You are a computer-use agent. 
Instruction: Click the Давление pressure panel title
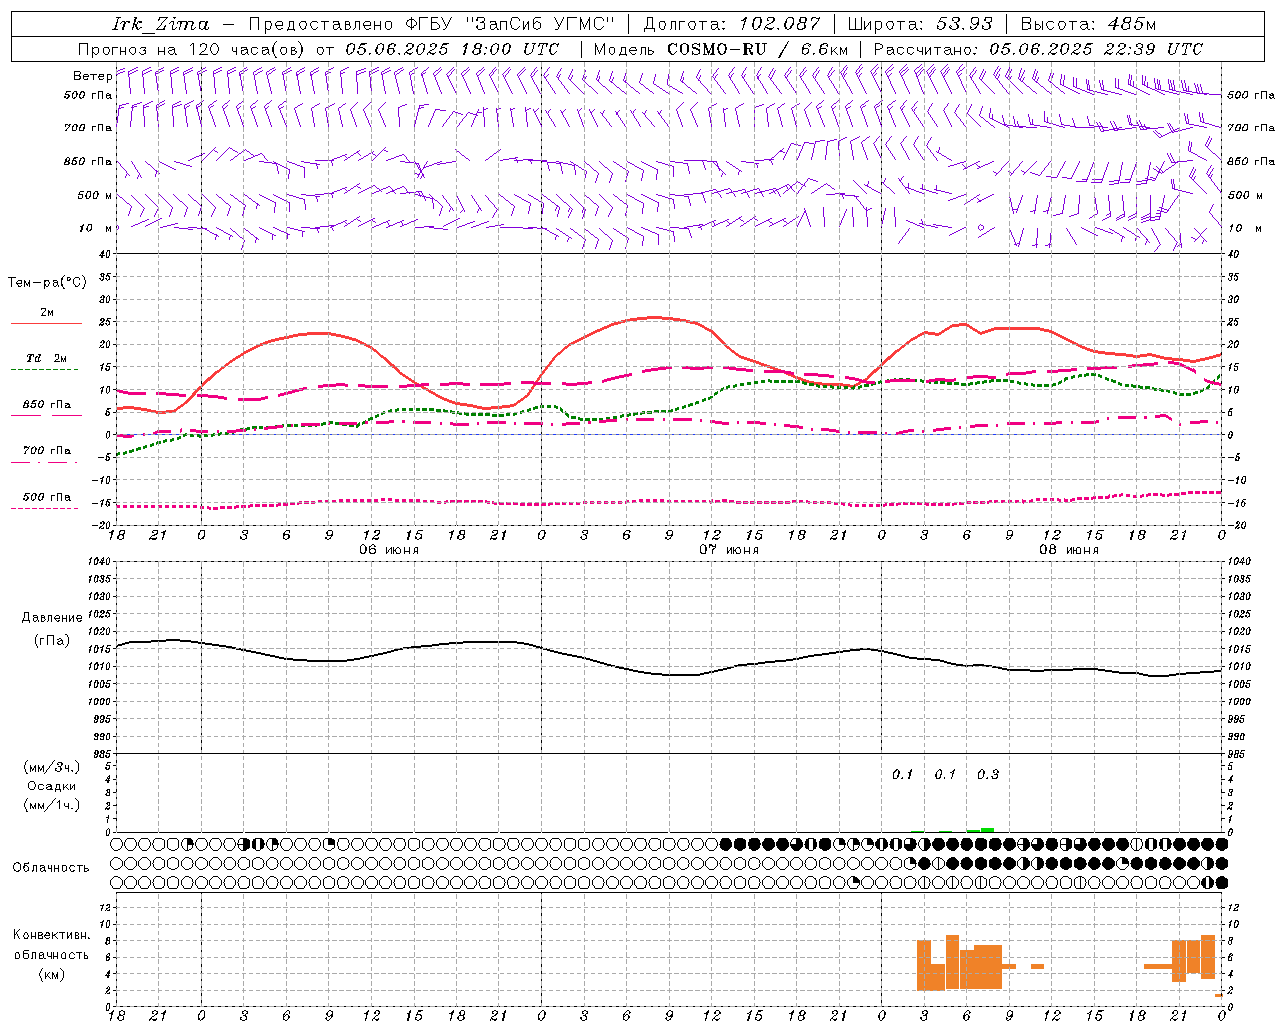pos(52,618)
